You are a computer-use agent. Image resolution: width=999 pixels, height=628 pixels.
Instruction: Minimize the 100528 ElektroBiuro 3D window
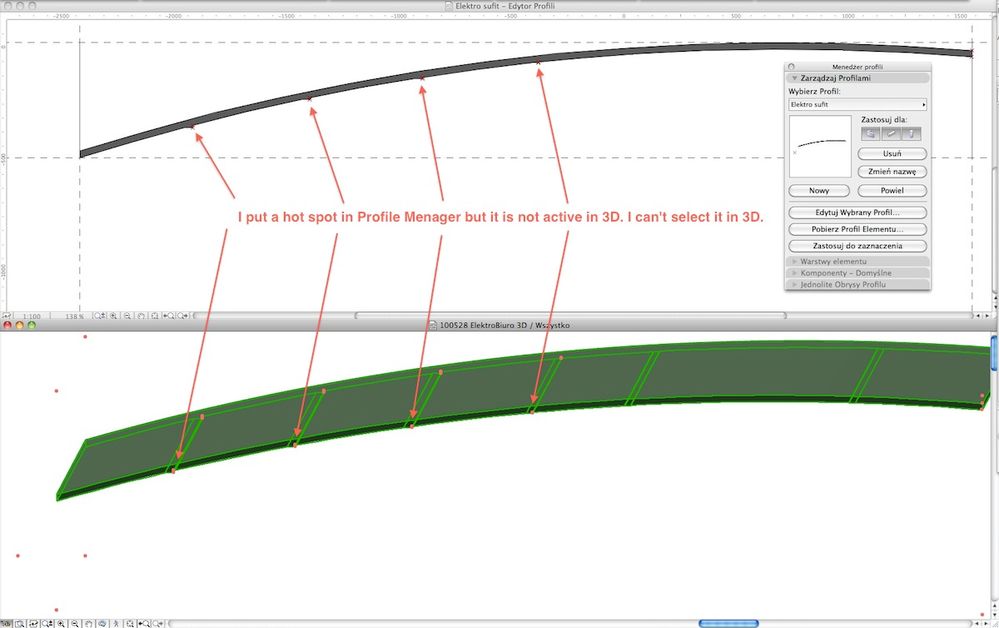click(x=20, y=325)
